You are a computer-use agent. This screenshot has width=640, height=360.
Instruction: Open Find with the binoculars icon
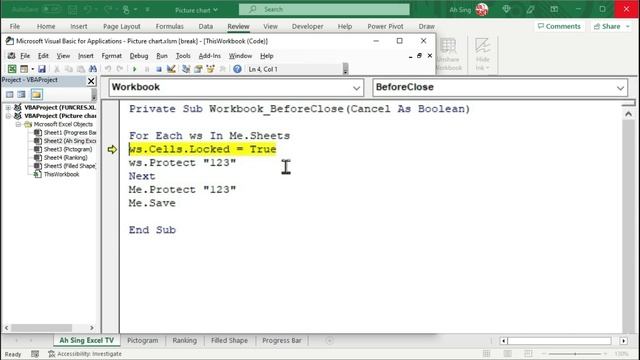tap(93, 69)
